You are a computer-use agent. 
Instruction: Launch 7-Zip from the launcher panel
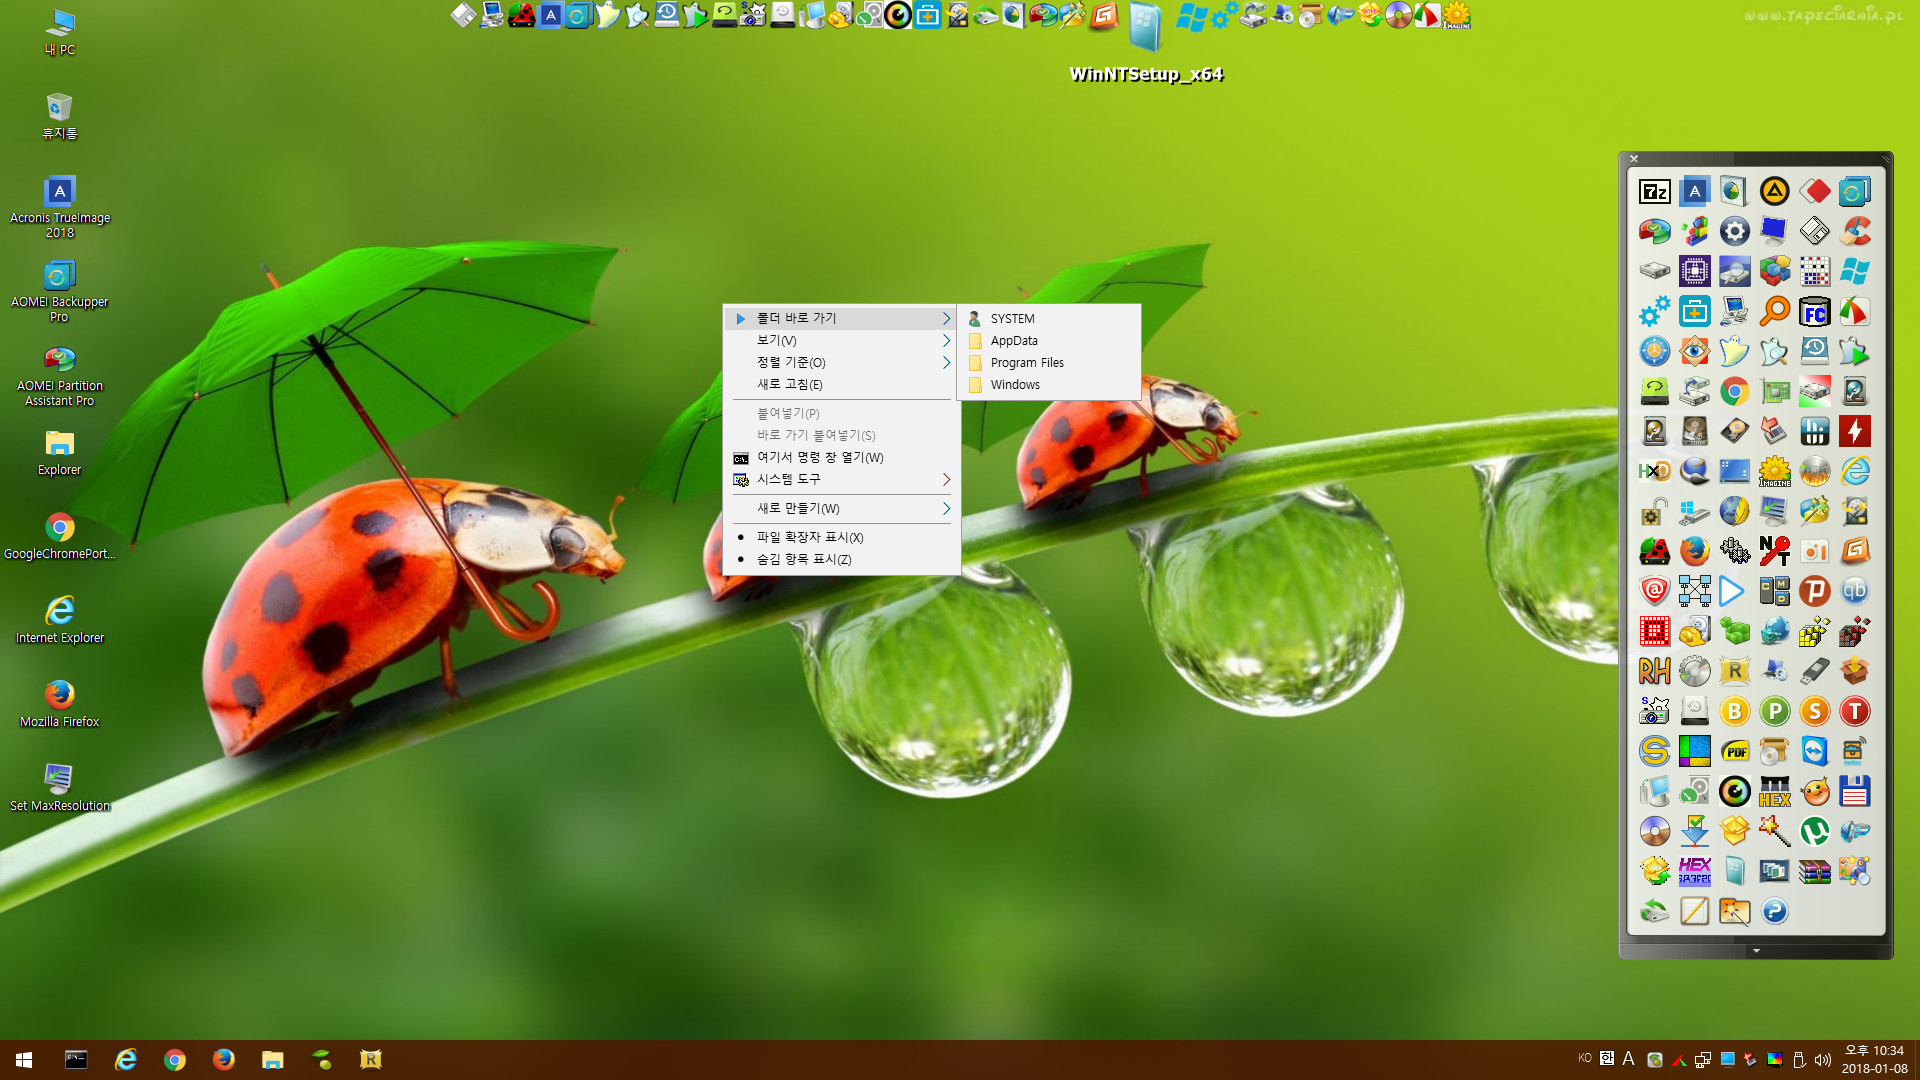(x=1654, y=191)
